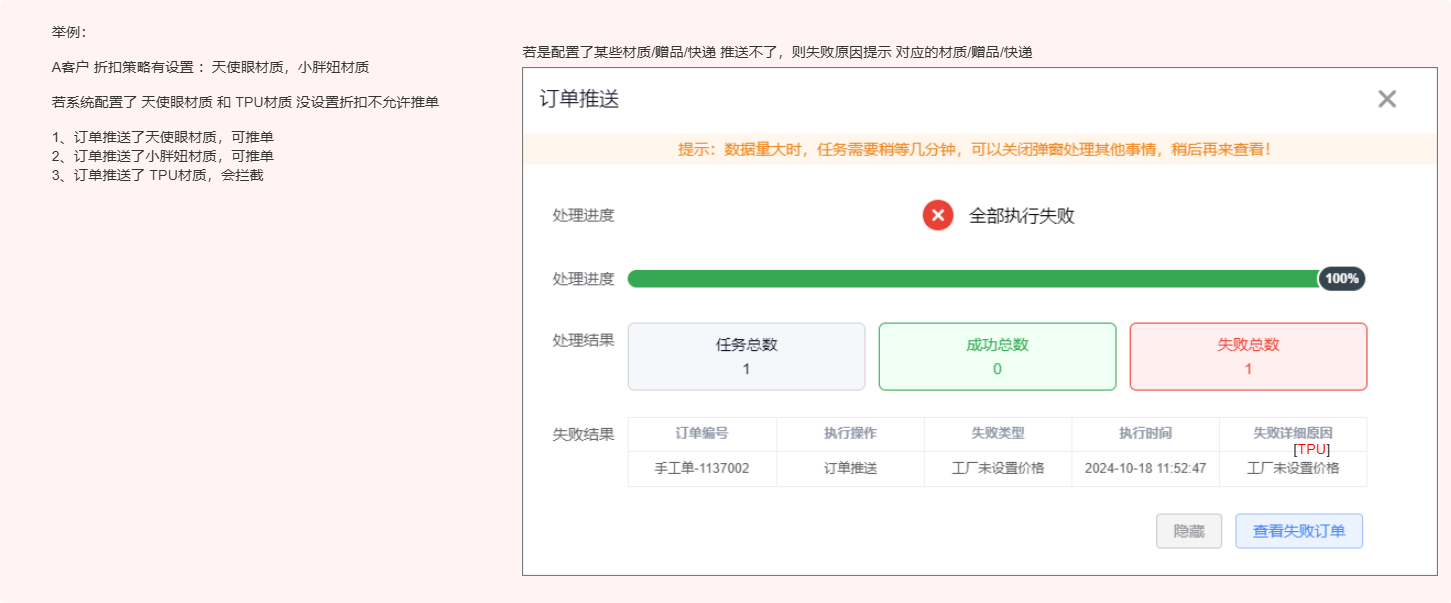Click the orange 提示 notice banner
Viewport: 1451px width, 603px height.
coord(974,150)
